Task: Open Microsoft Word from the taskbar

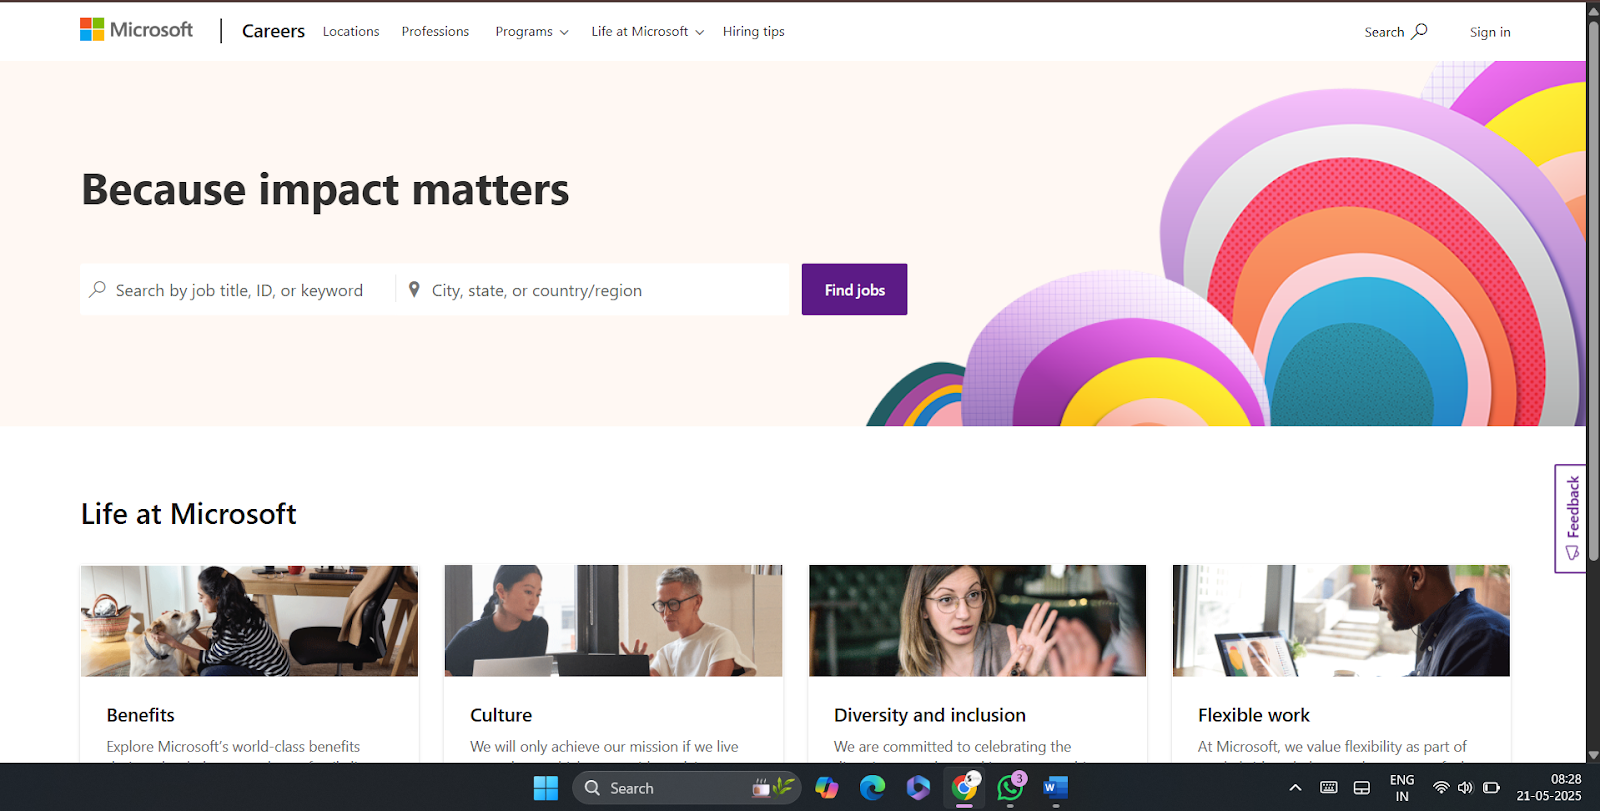Action: (x=1056, y=788)
